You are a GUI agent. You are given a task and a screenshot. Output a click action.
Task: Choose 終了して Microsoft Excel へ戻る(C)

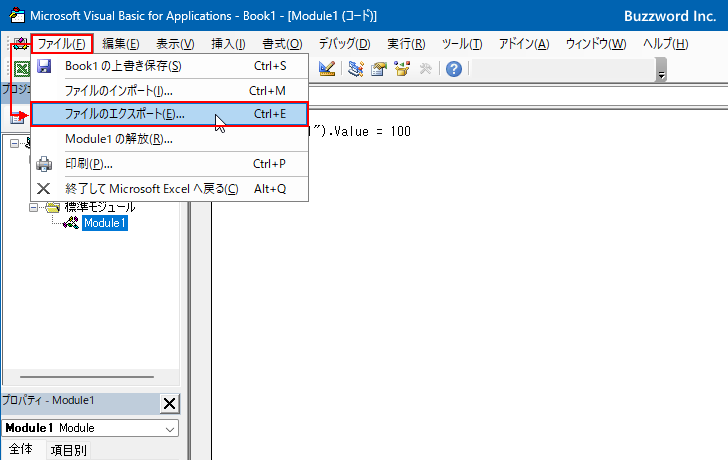point(169,189)
